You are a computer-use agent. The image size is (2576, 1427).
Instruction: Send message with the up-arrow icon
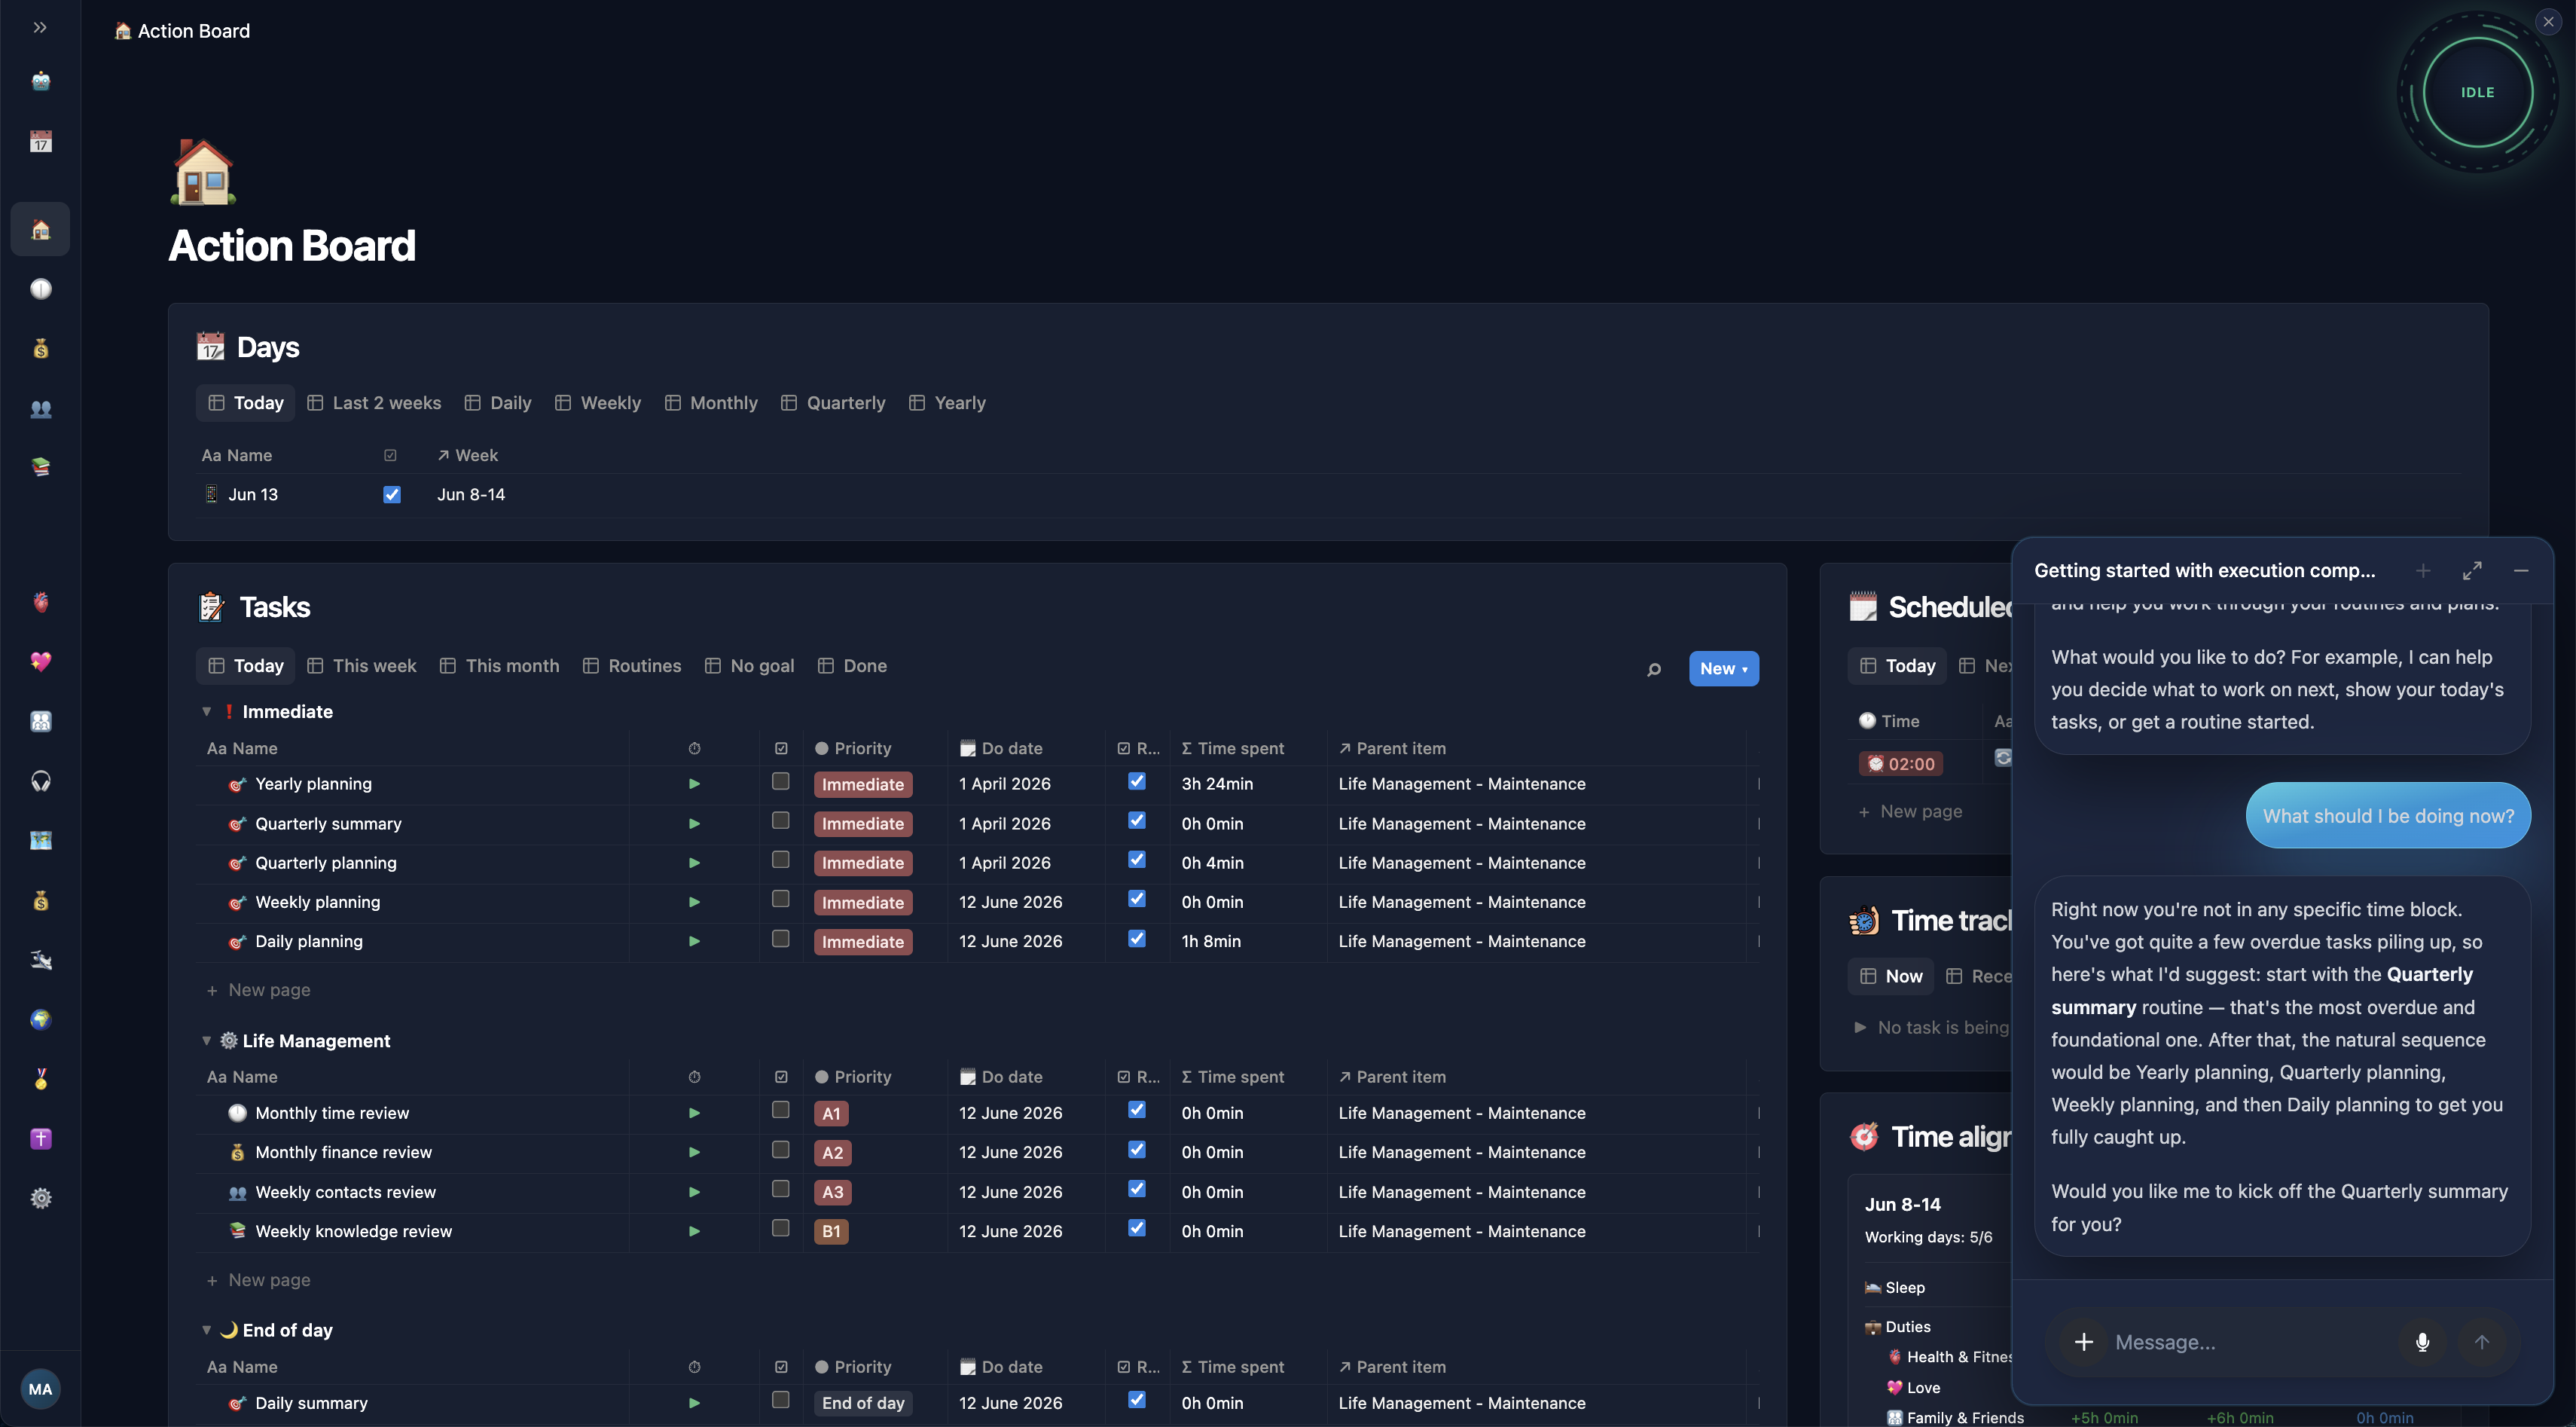tap(2482, 1342)
